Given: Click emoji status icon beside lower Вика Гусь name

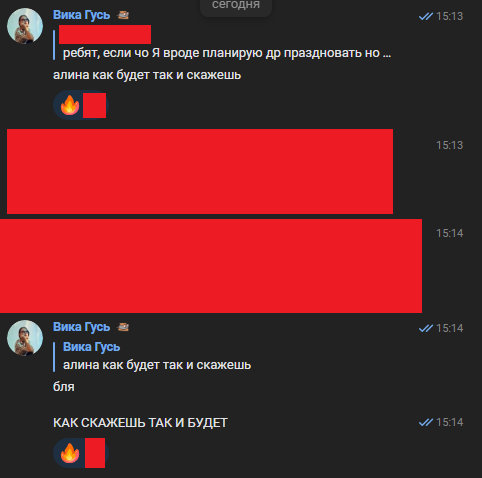Looking at the screenshot, I should click(123, 327).
